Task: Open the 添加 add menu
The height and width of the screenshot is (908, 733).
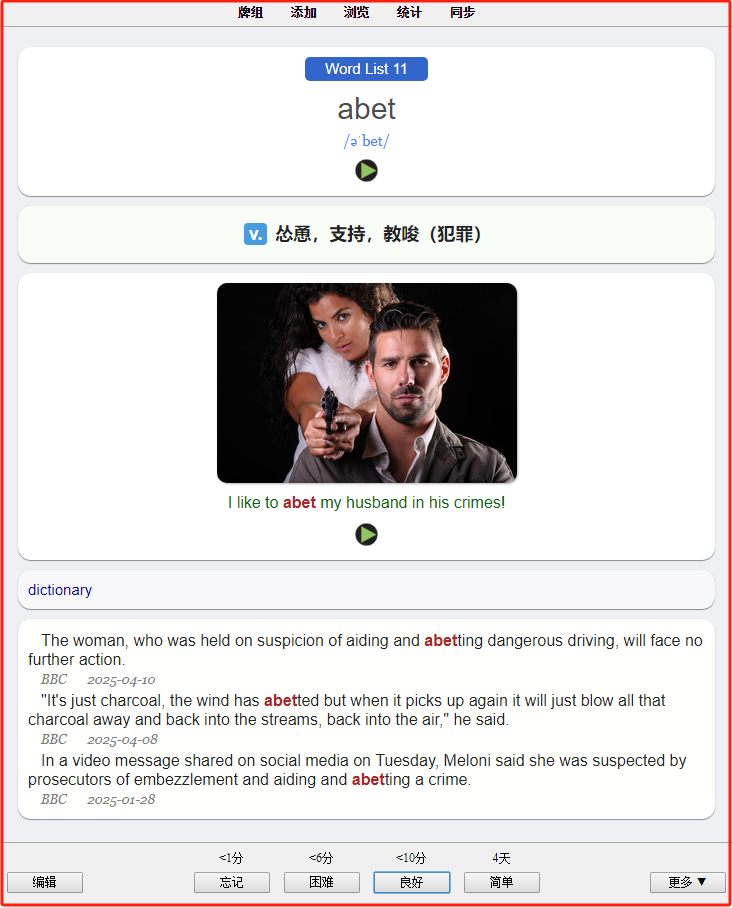Action: [x=303, y=12]
